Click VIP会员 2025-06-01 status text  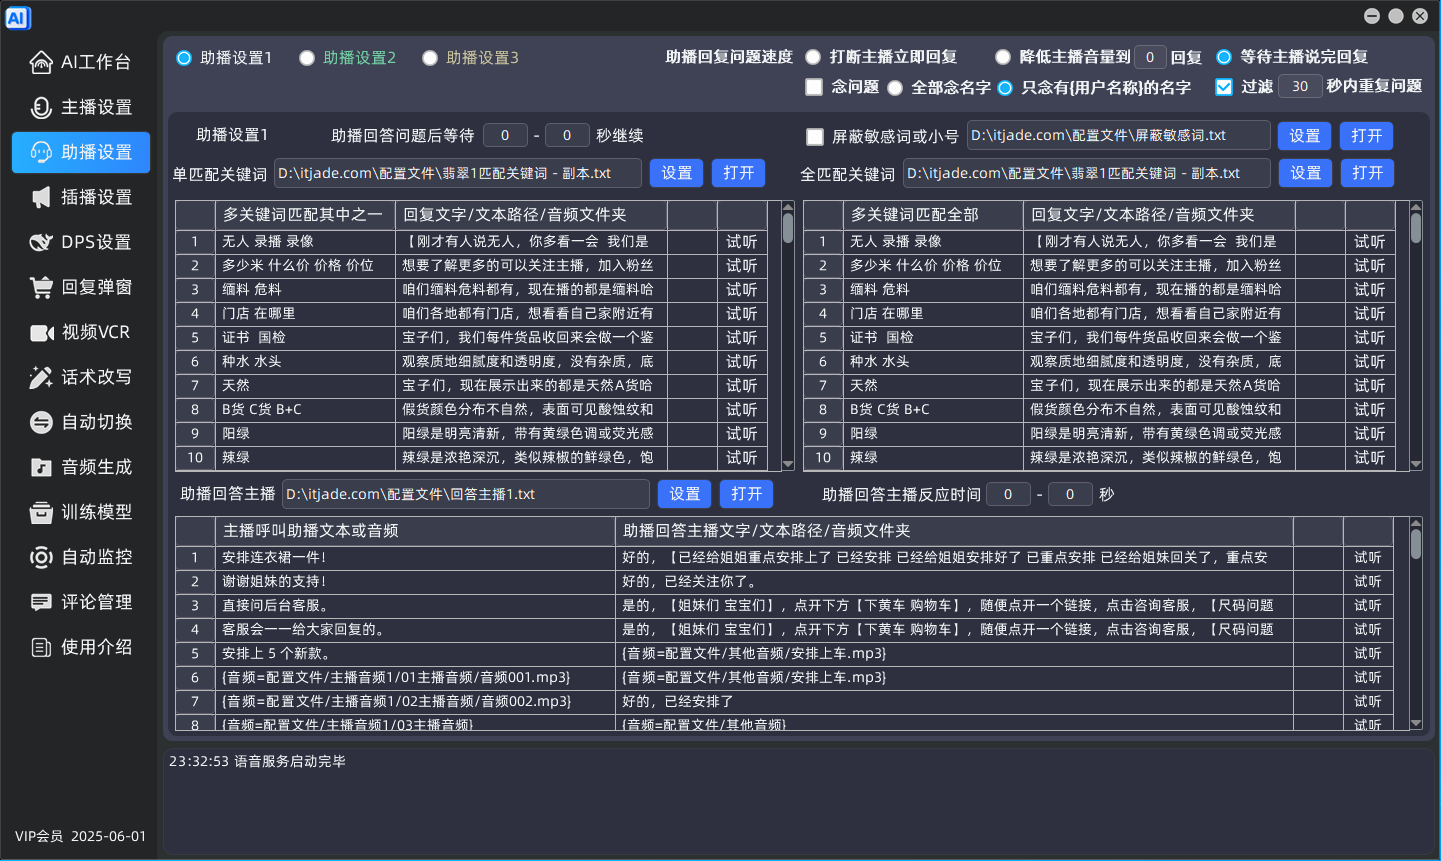pyautogui.click(x=80, y=836)
